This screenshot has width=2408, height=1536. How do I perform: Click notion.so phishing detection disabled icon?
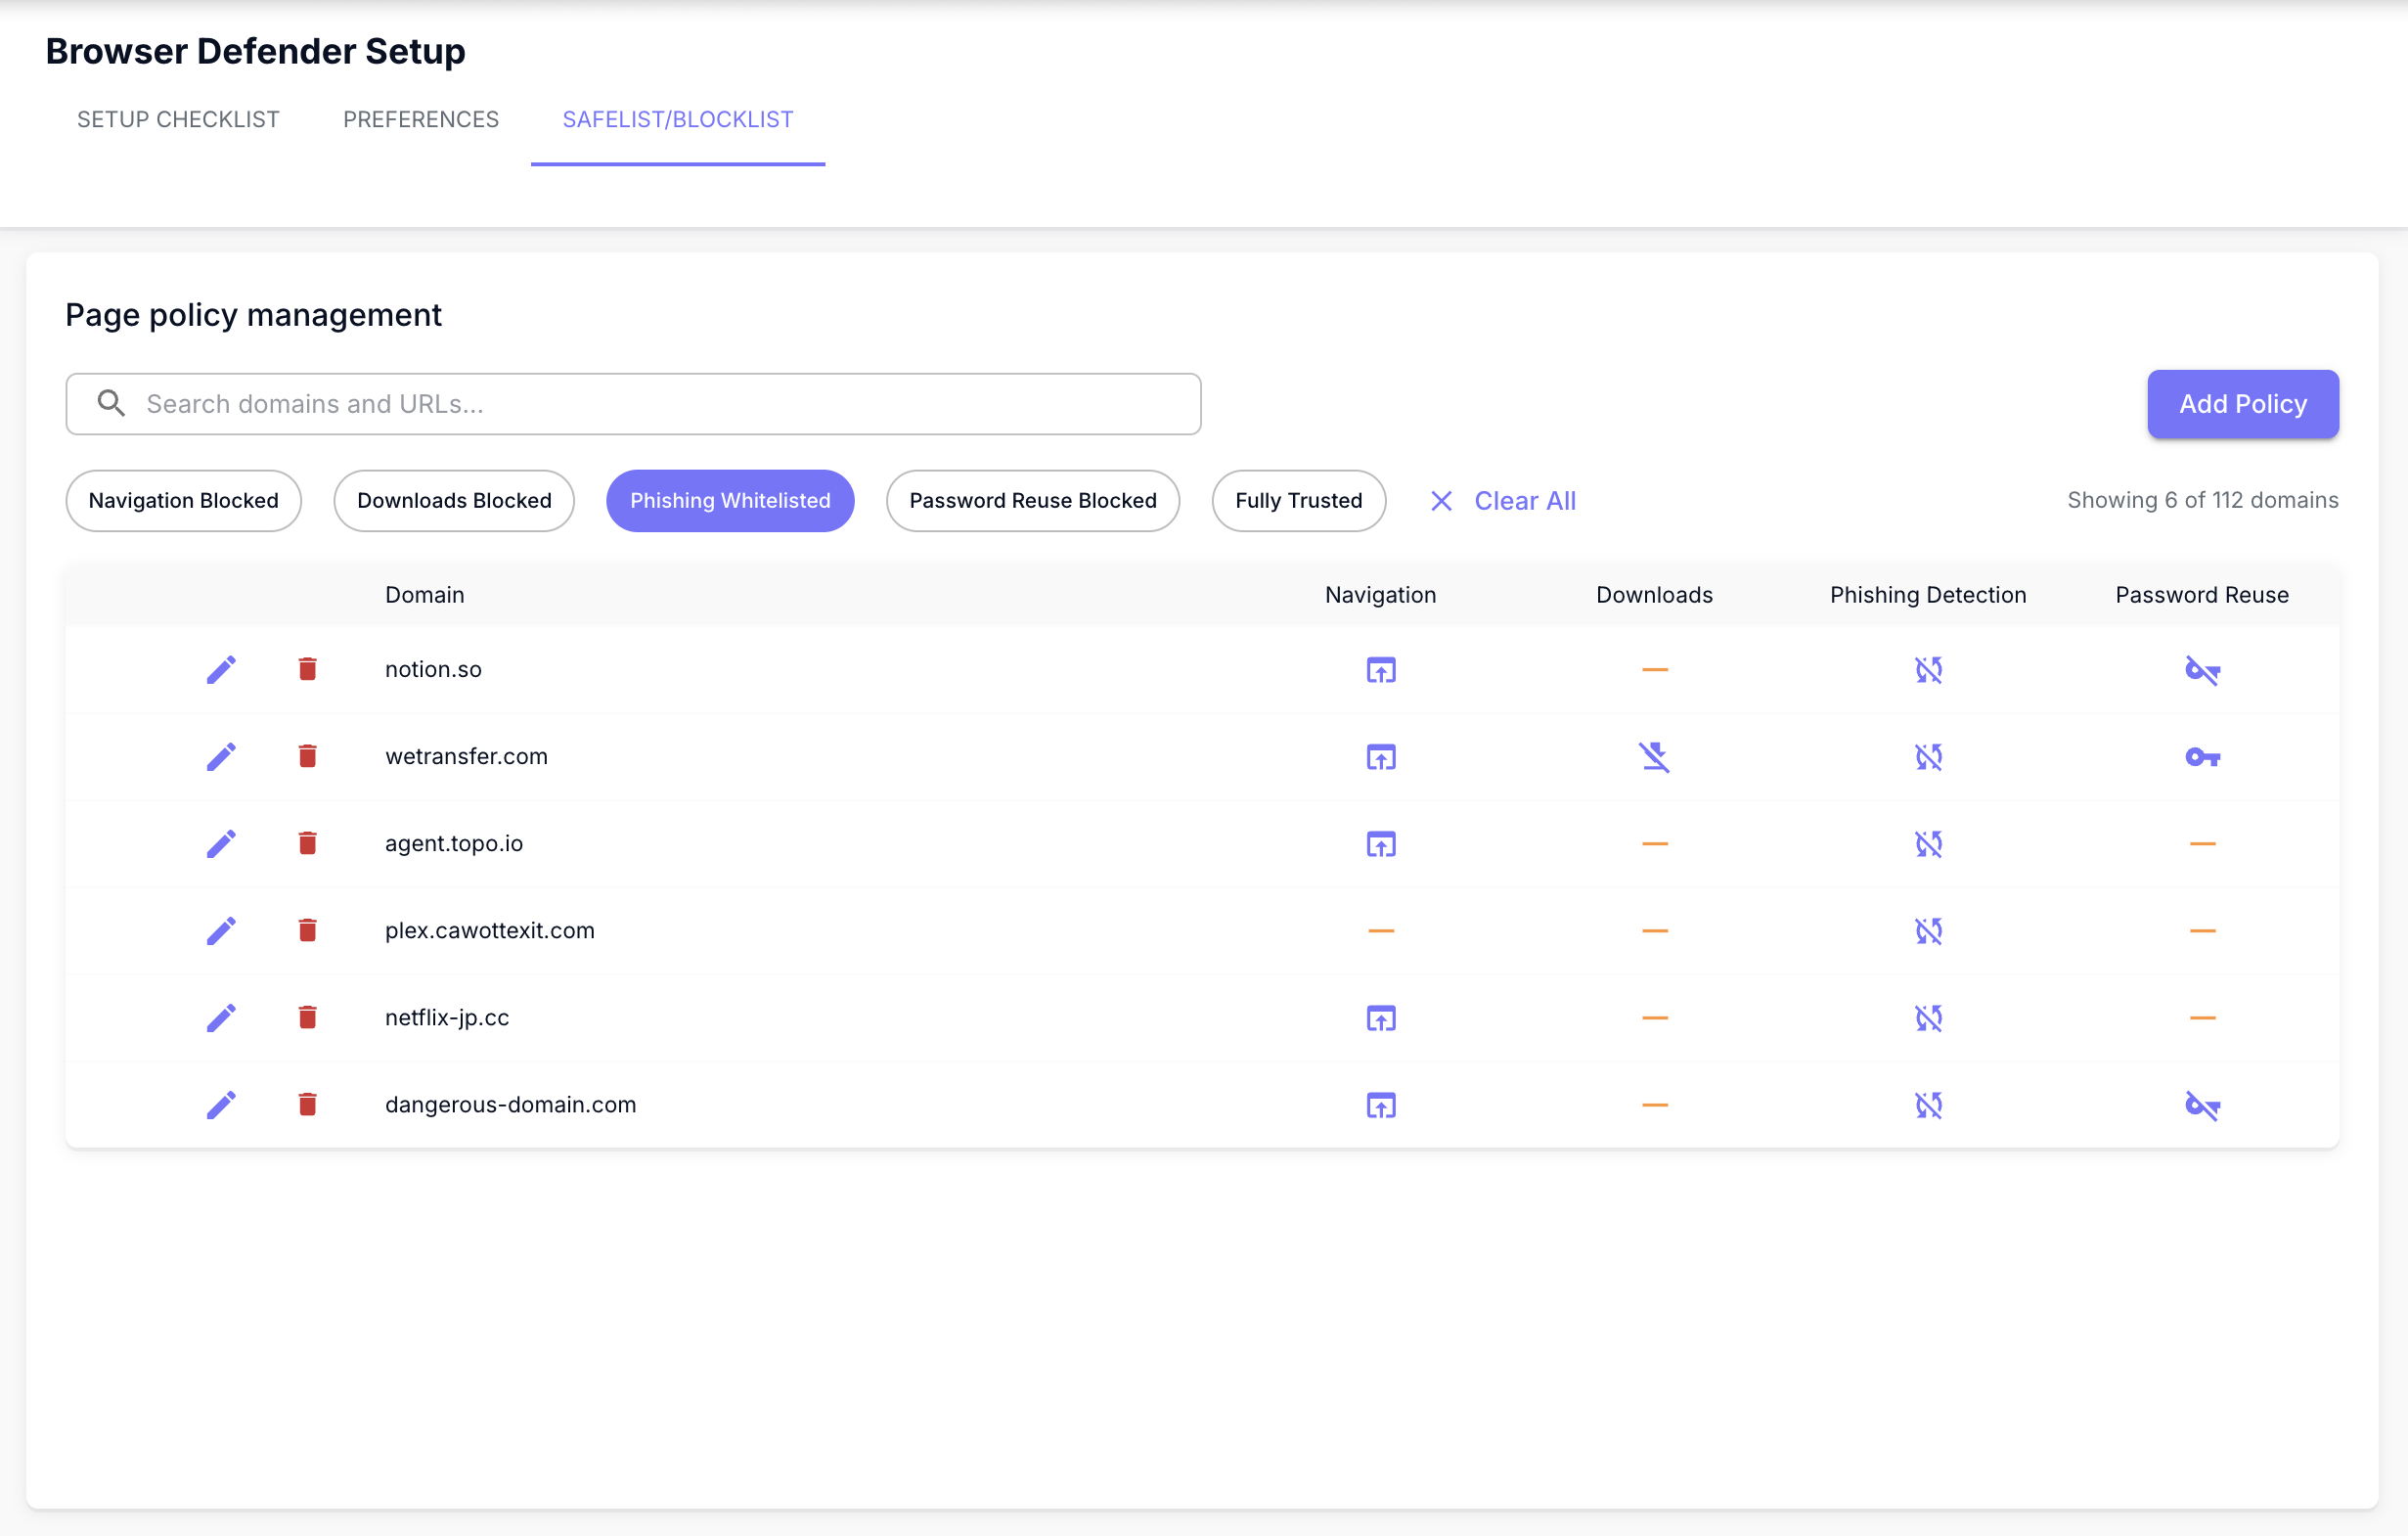pos(1928,669)
